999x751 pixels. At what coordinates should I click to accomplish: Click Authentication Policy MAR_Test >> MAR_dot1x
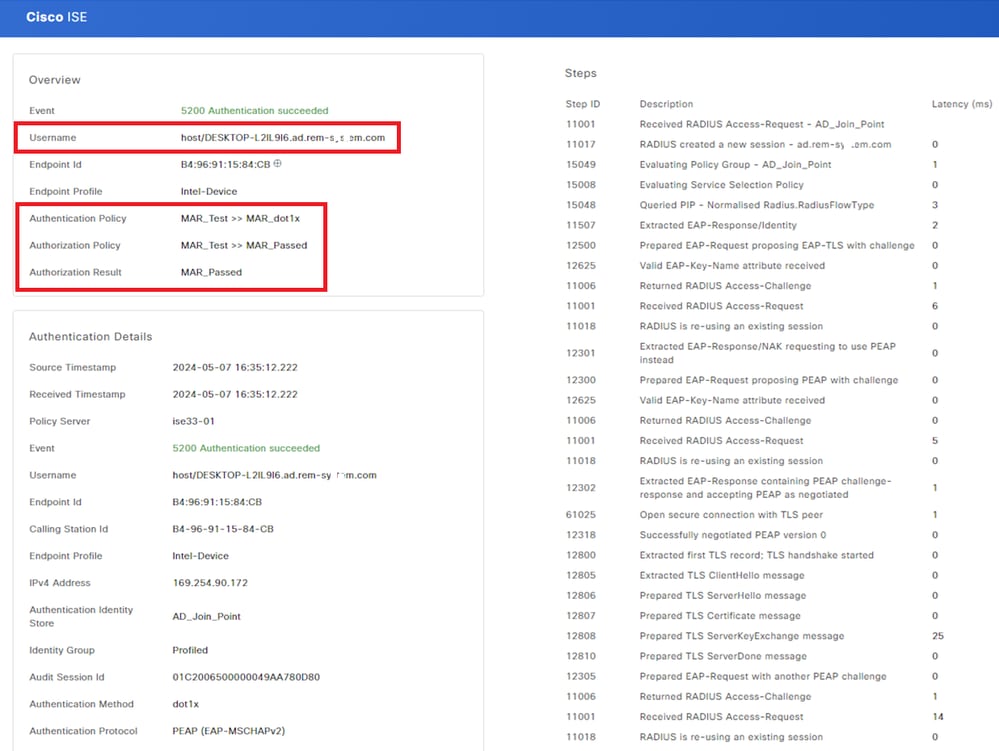tap(240, 218)
